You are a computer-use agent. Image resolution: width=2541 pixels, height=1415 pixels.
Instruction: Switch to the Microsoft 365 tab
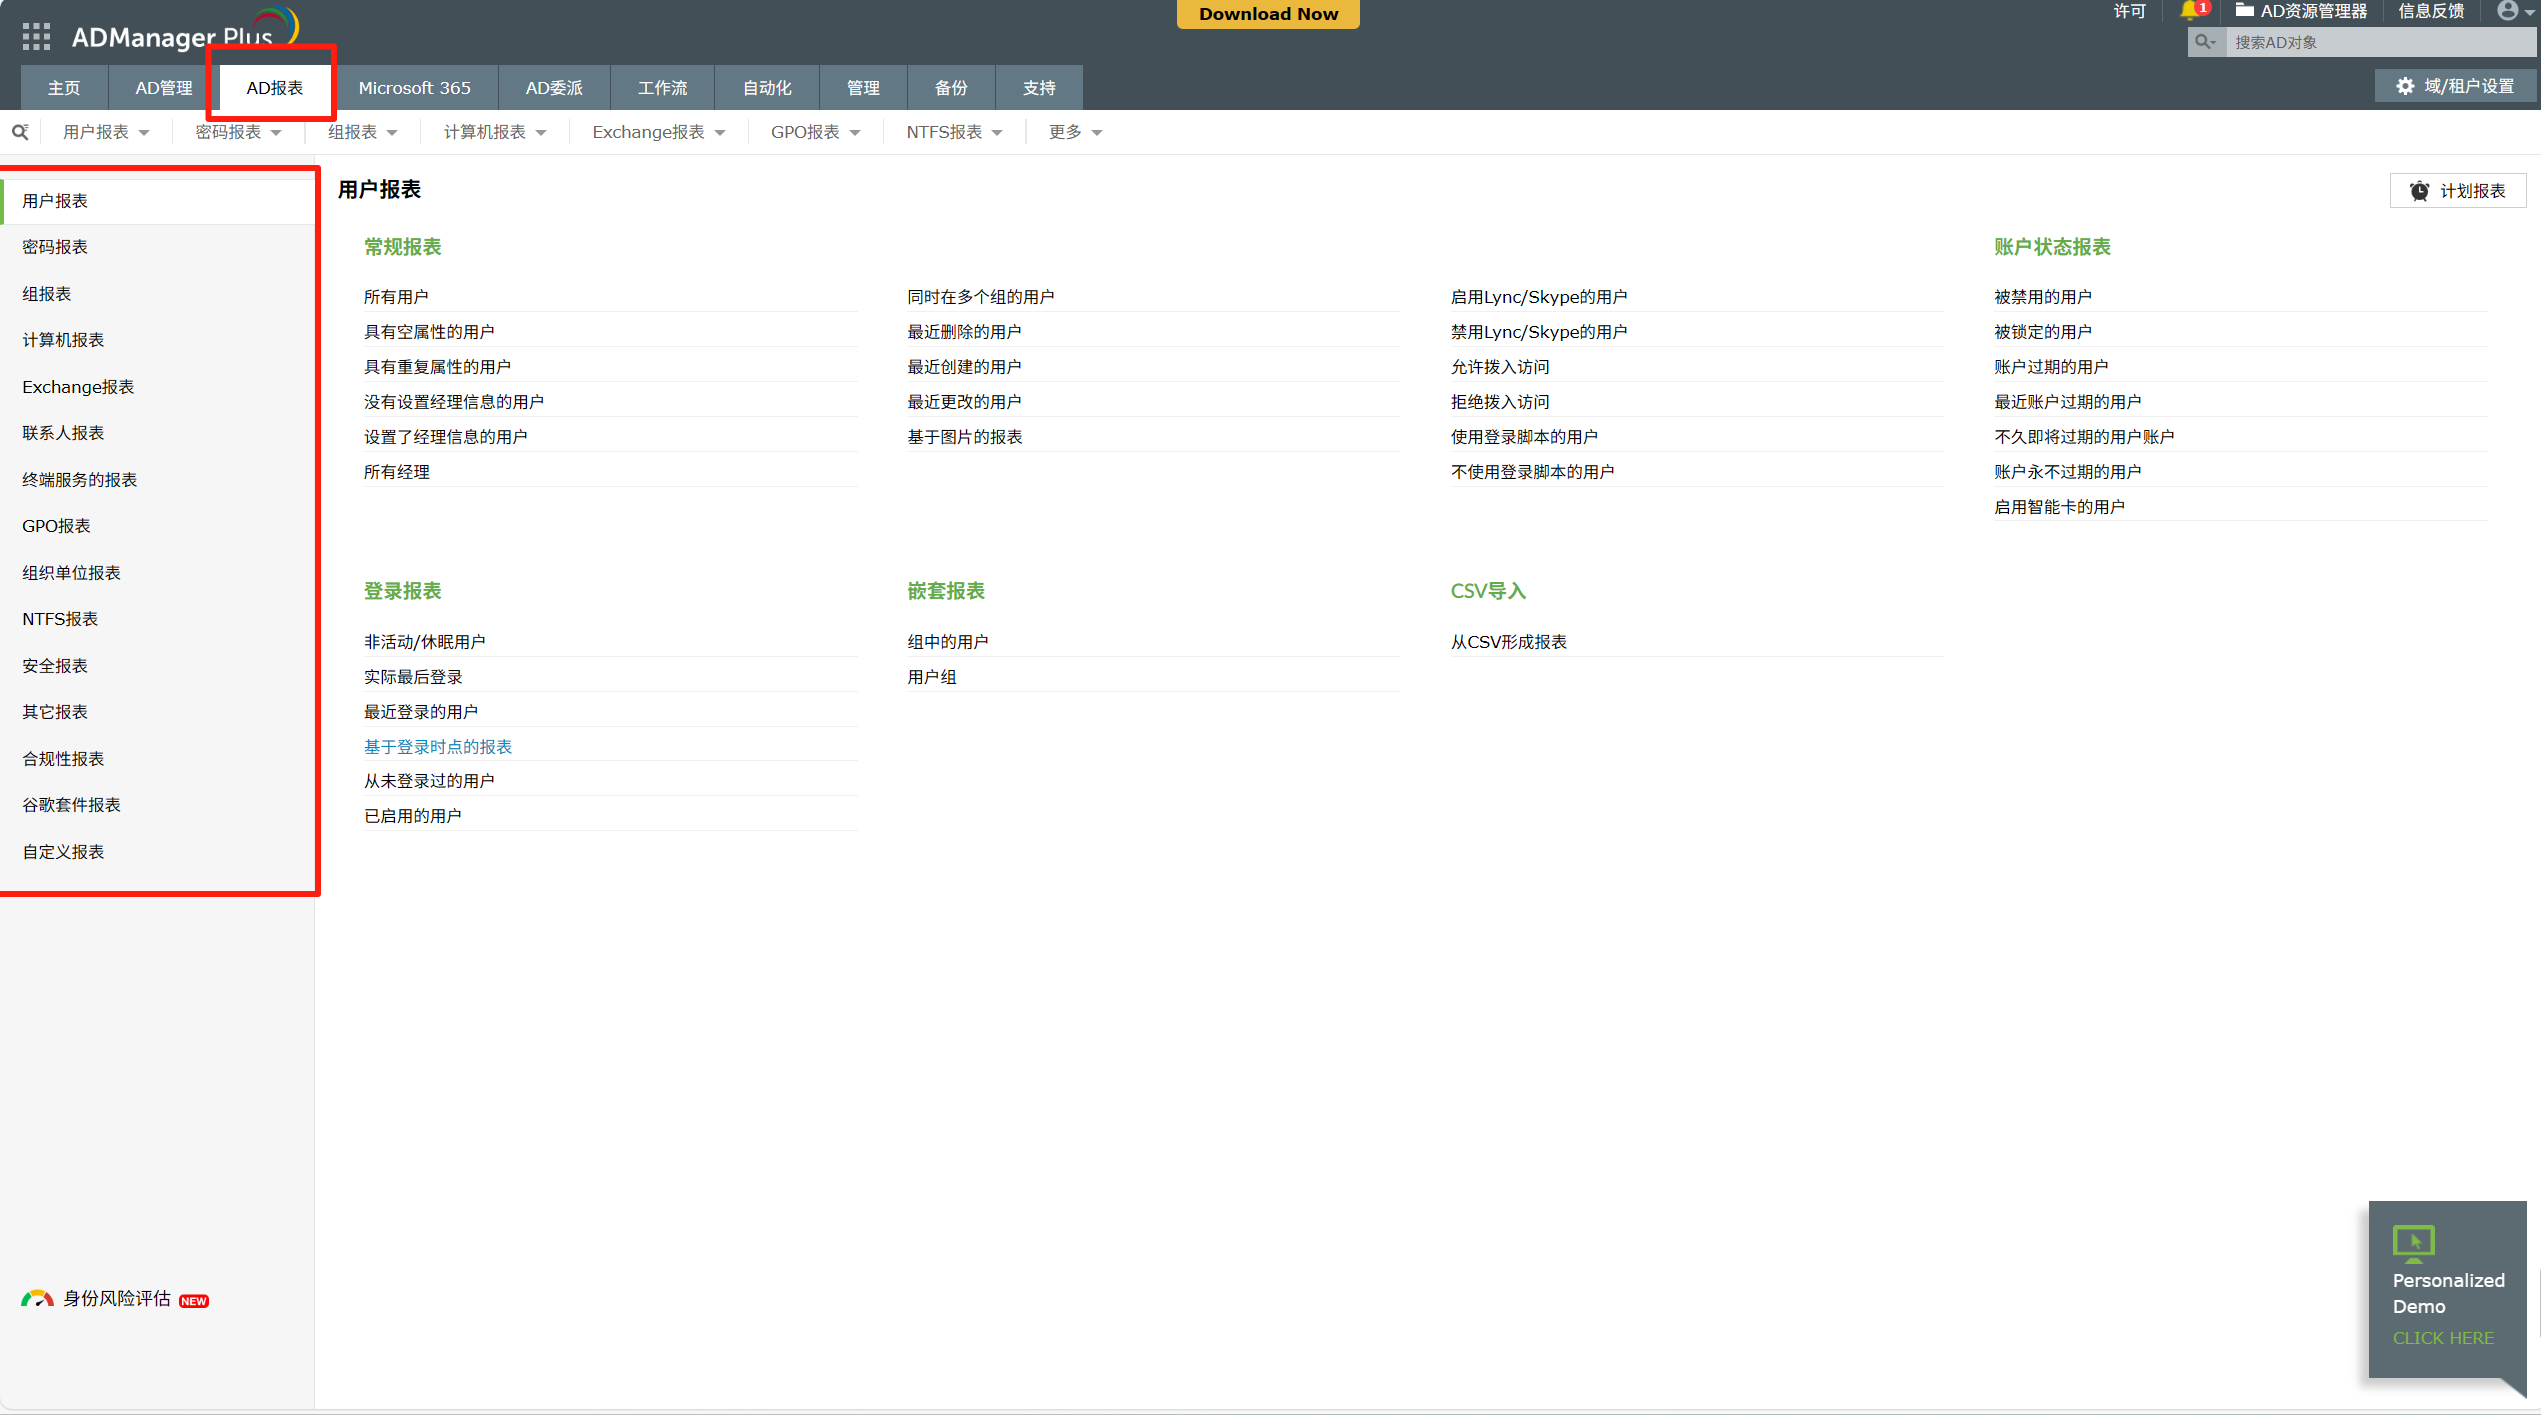[414, 88]
